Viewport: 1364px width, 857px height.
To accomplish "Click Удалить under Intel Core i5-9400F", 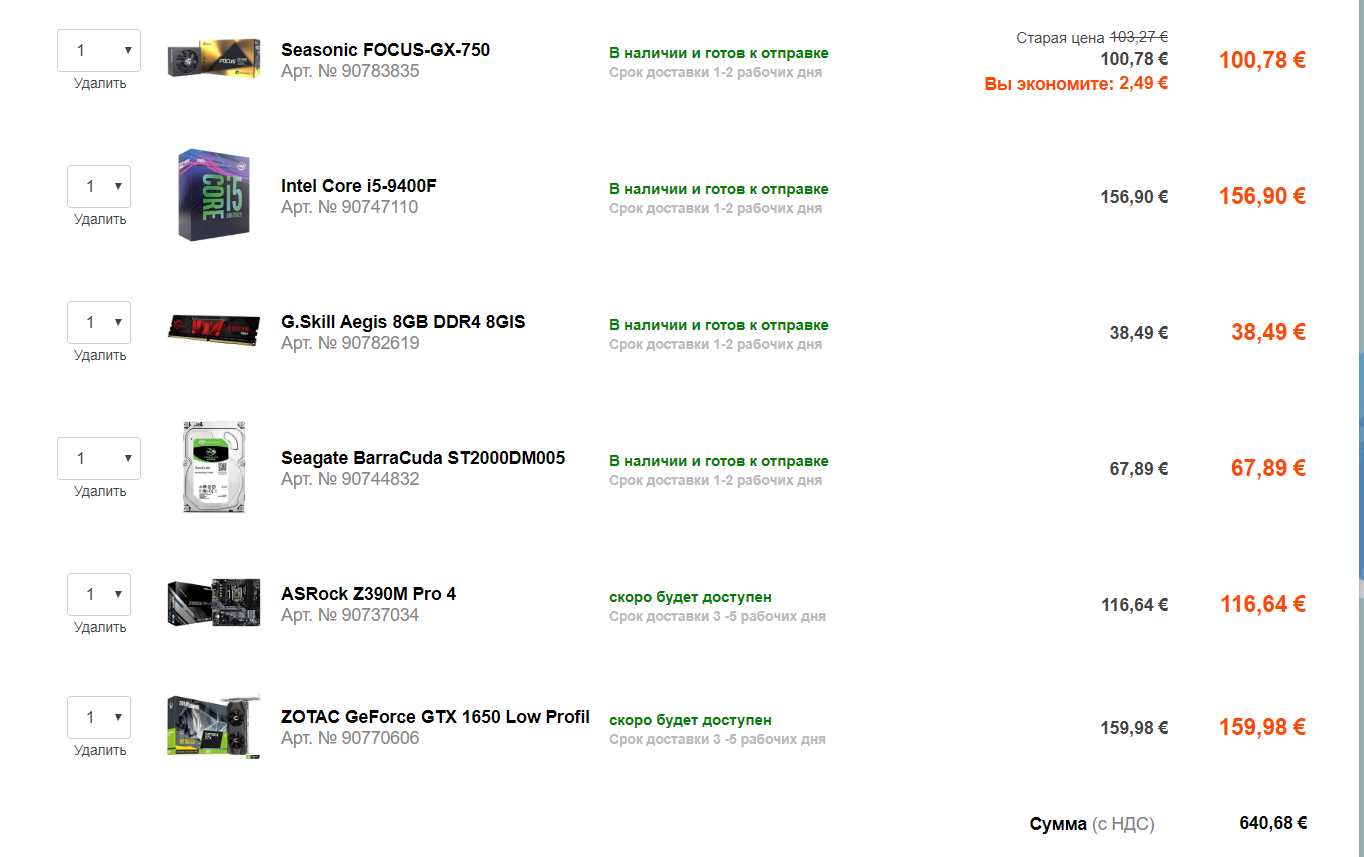I will click(100, 220).
